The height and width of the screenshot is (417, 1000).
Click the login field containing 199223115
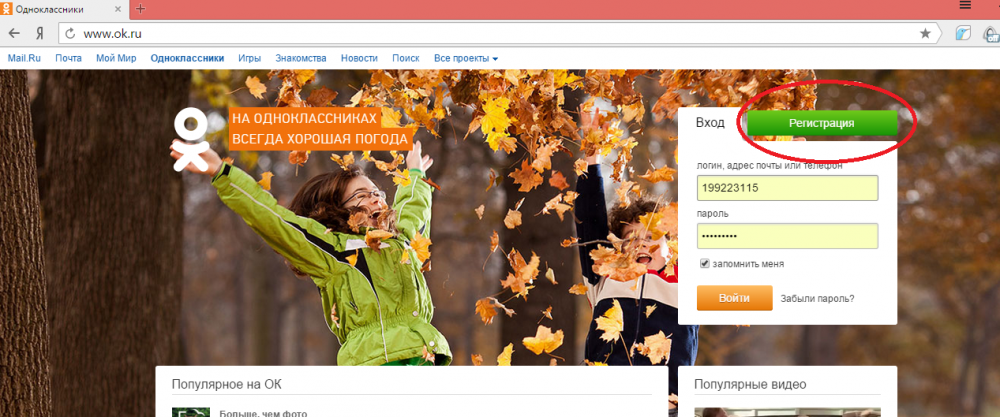click(x=788, y=188)
